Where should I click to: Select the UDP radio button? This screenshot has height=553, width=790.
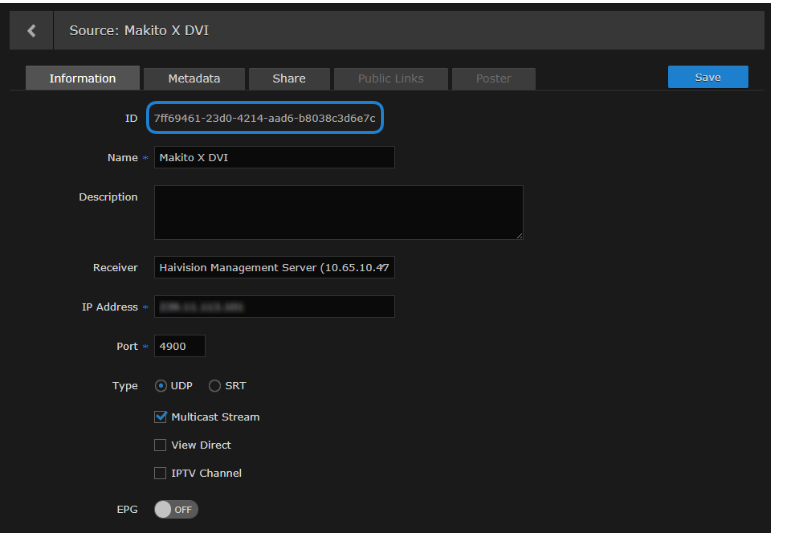[161, 386]
